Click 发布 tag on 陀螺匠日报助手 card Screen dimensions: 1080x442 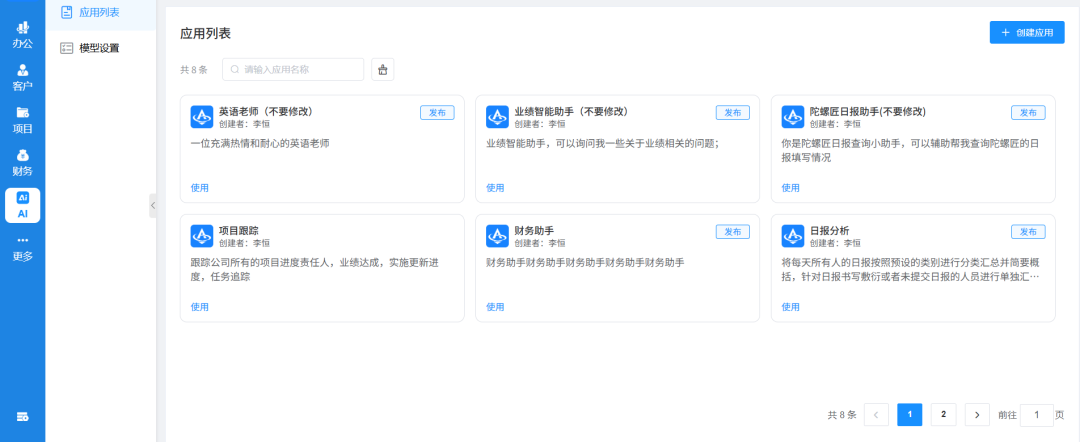coord(1028,113)
